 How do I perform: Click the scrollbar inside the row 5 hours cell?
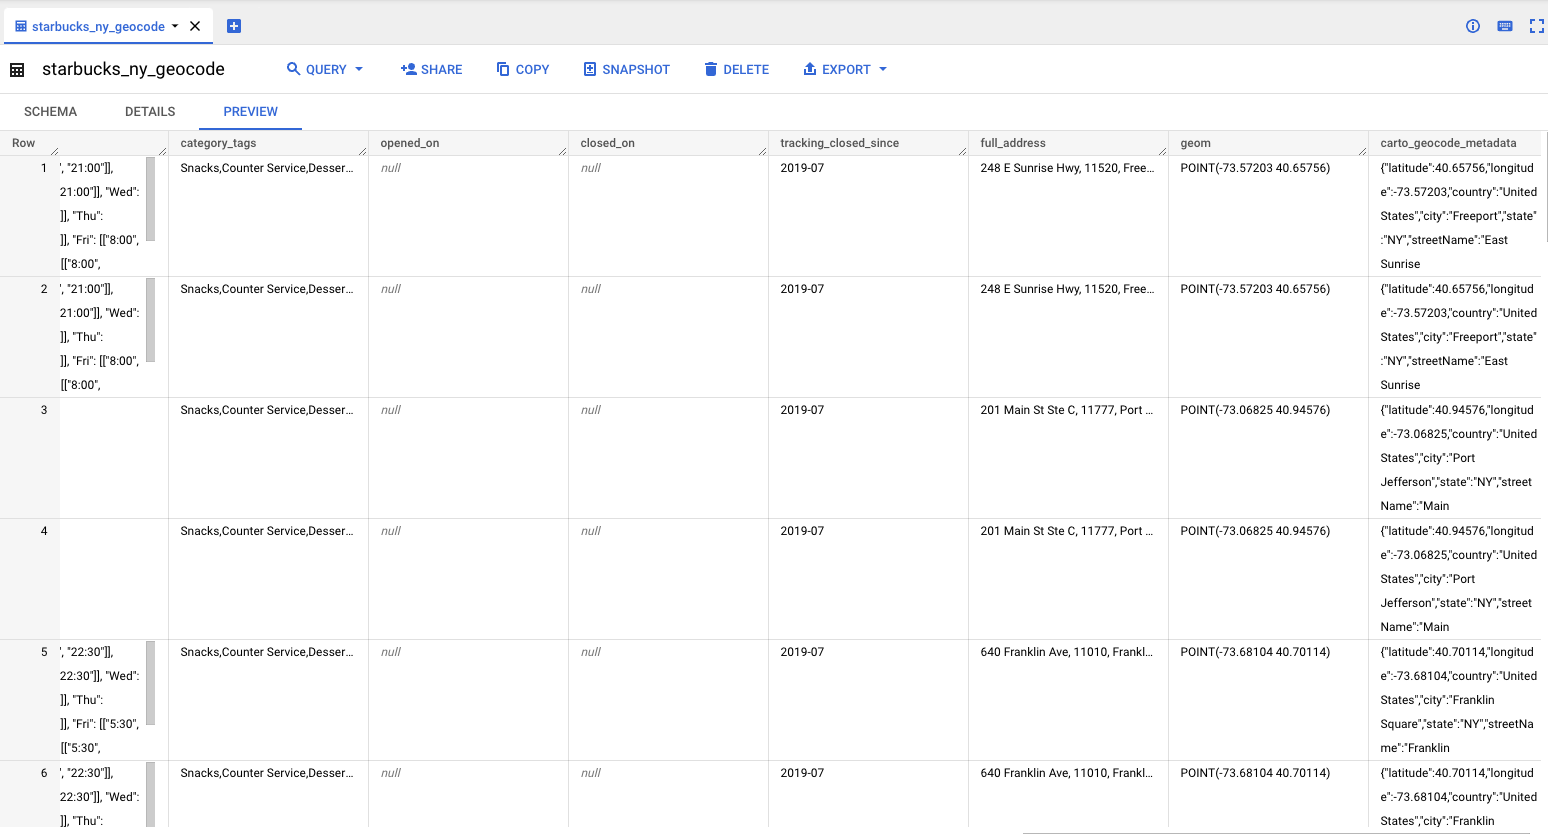(151, 683)
